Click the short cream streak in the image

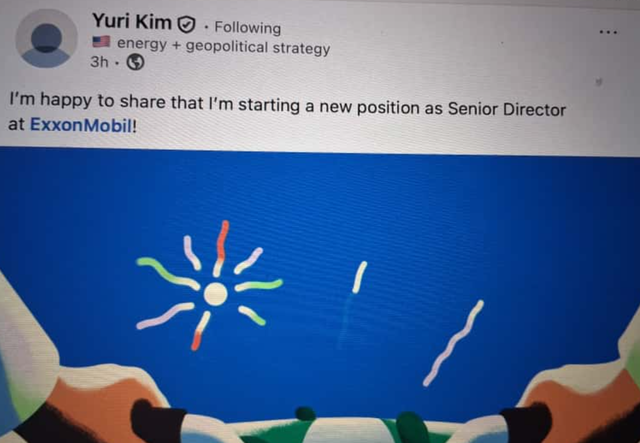[x=360, y=277]
